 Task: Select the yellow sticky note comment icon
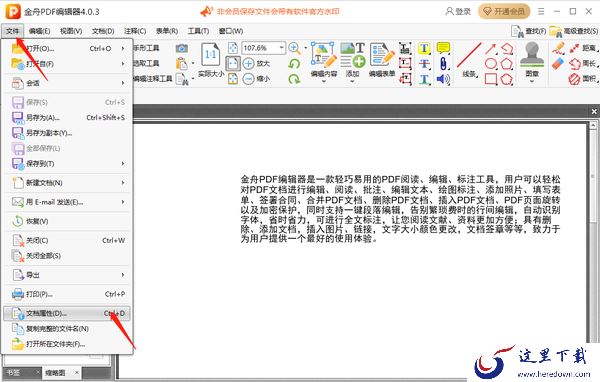[x=443, y=48]
